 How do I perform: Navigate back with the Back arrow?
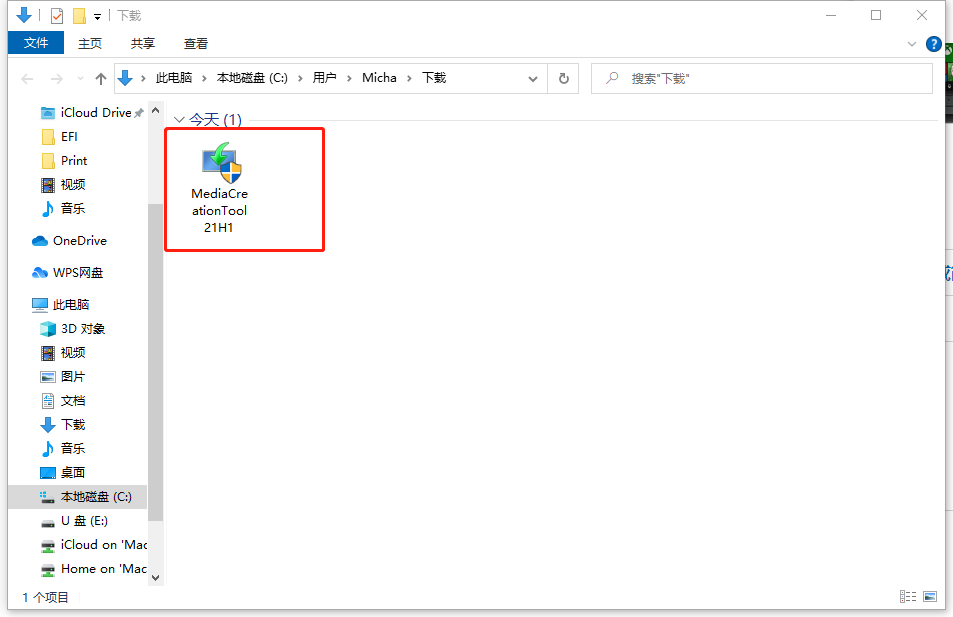pyautogui.click(x=27, y=79)
